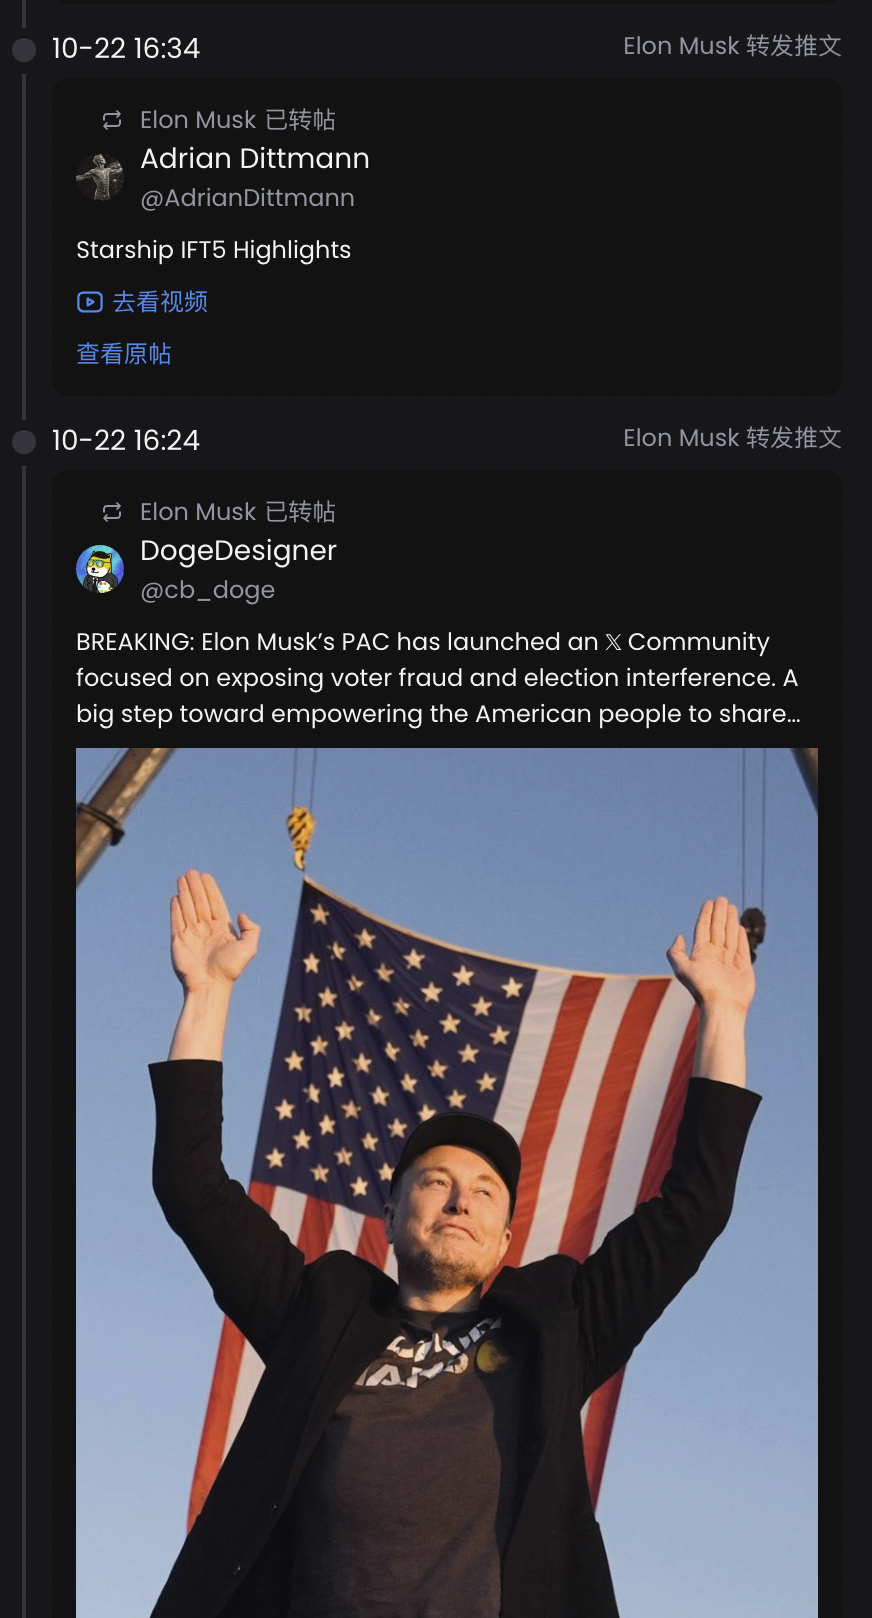Click the 10-22 16:24 timestamp
Image resolution: width=872 pixels, height=1618 pixels.
126,440
